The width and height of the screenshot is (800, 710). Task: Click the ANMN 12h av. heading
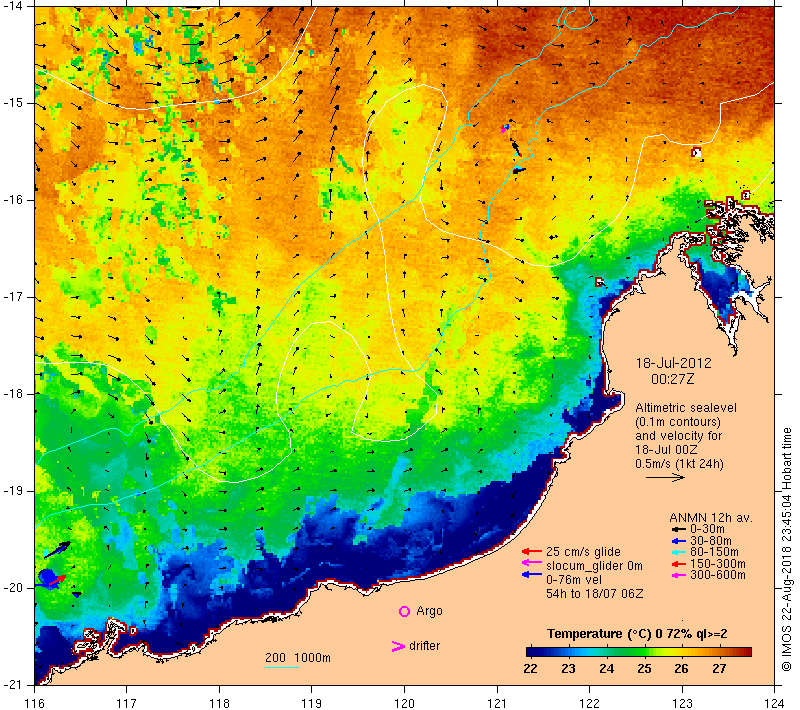[x=711, y=518]
